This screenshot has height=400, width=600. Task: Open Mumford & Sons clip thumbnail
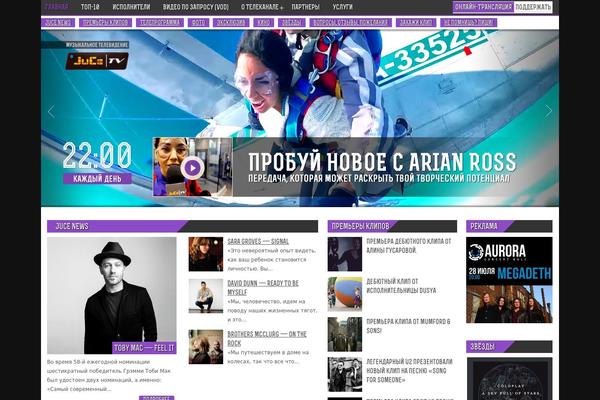pos(345,334)
